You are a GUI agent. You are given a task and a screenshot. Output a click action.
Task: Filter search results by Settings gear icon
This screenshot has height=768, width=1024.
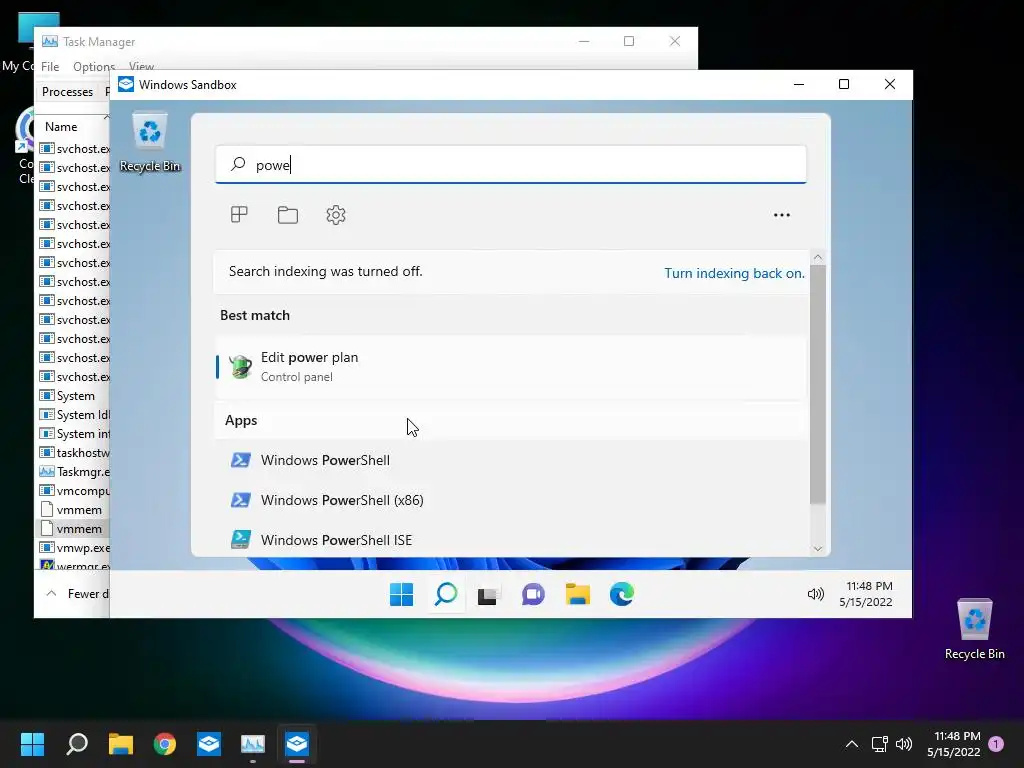336,215
